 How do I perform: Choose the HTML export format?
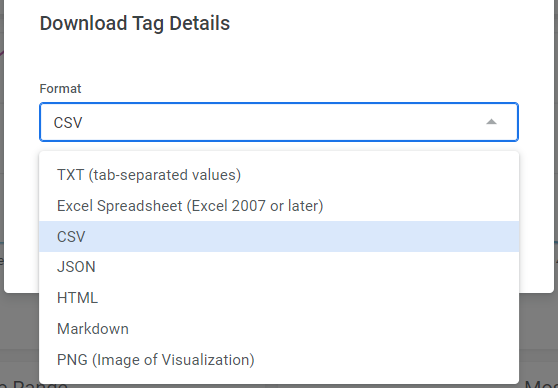tap(279, 298)
